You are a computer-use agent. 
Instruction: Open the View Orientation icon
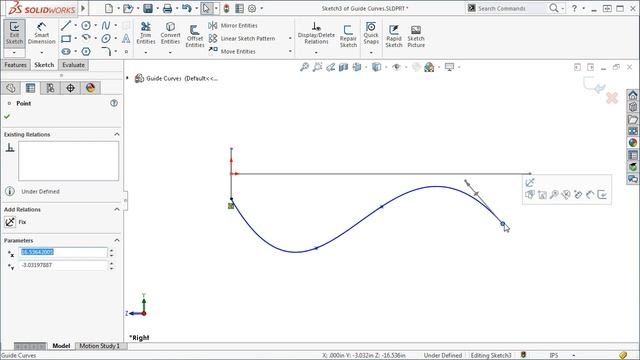coord(357,67)
